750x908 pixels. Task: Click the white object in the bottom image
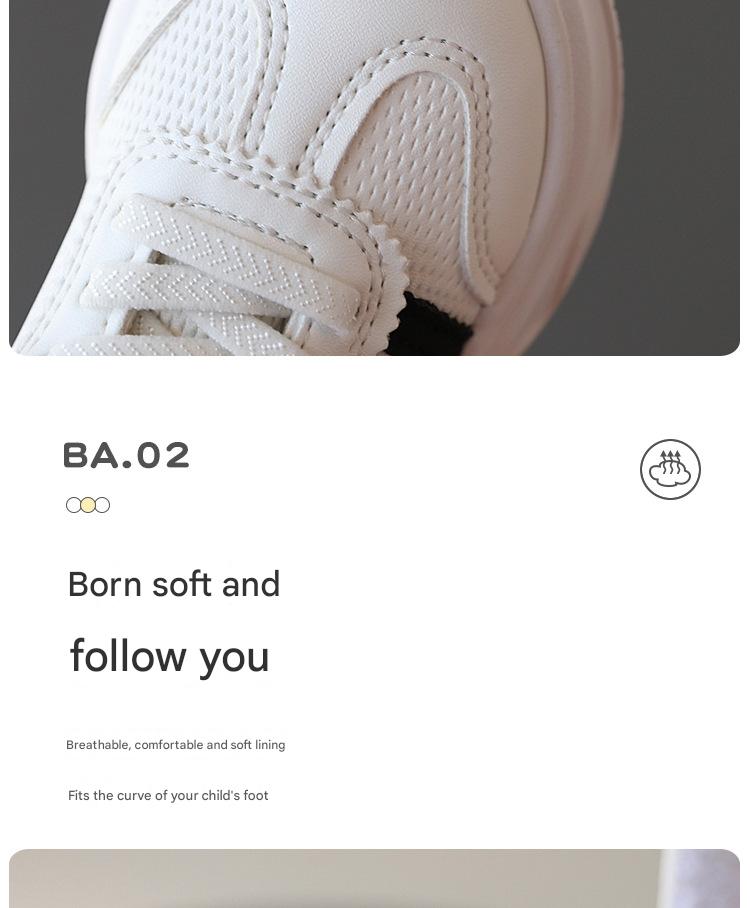701,878
